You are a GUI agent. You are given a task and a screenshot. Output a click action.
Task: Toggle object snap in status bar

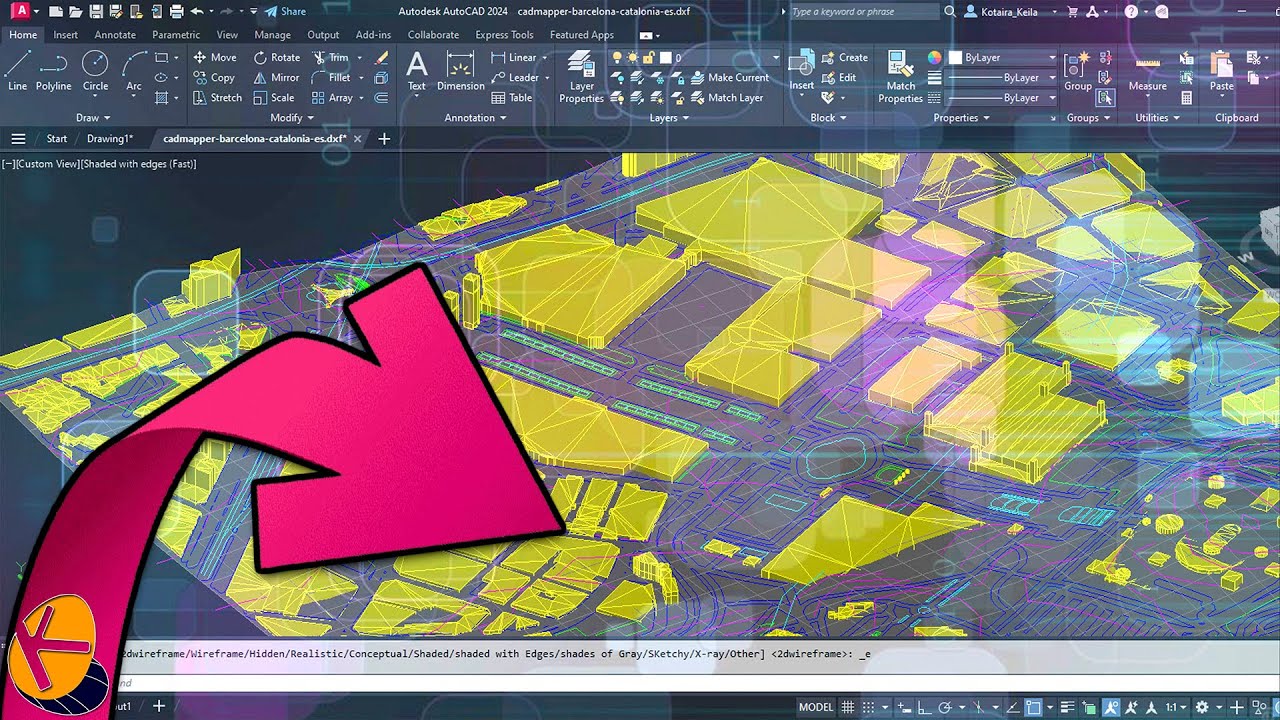point(1034,707)
